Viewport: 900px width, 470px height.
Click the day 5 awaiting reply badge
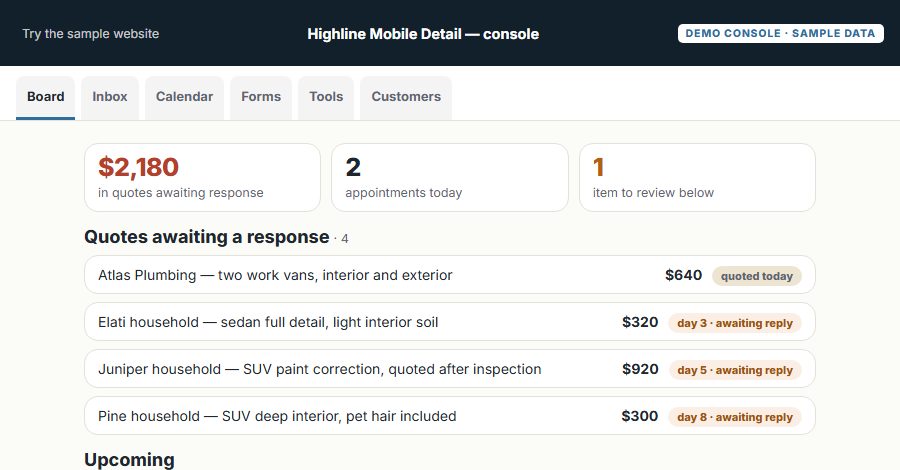735,370
